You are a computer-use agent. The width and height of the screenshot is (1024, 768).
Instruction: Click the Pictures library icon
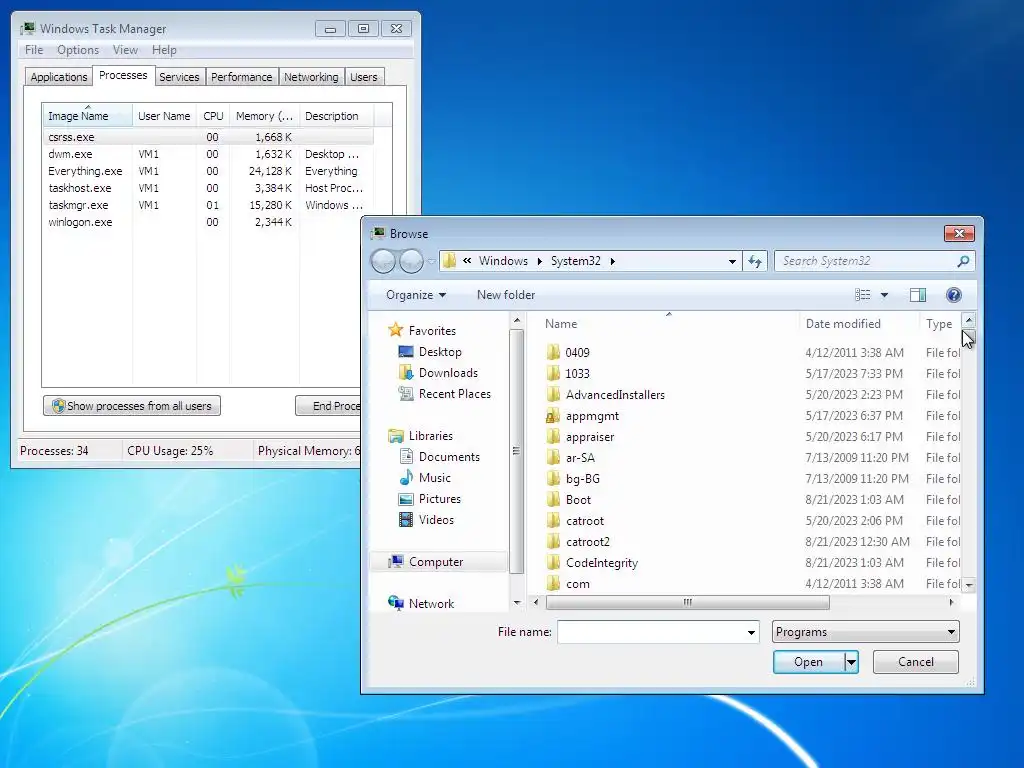point(406,499)
